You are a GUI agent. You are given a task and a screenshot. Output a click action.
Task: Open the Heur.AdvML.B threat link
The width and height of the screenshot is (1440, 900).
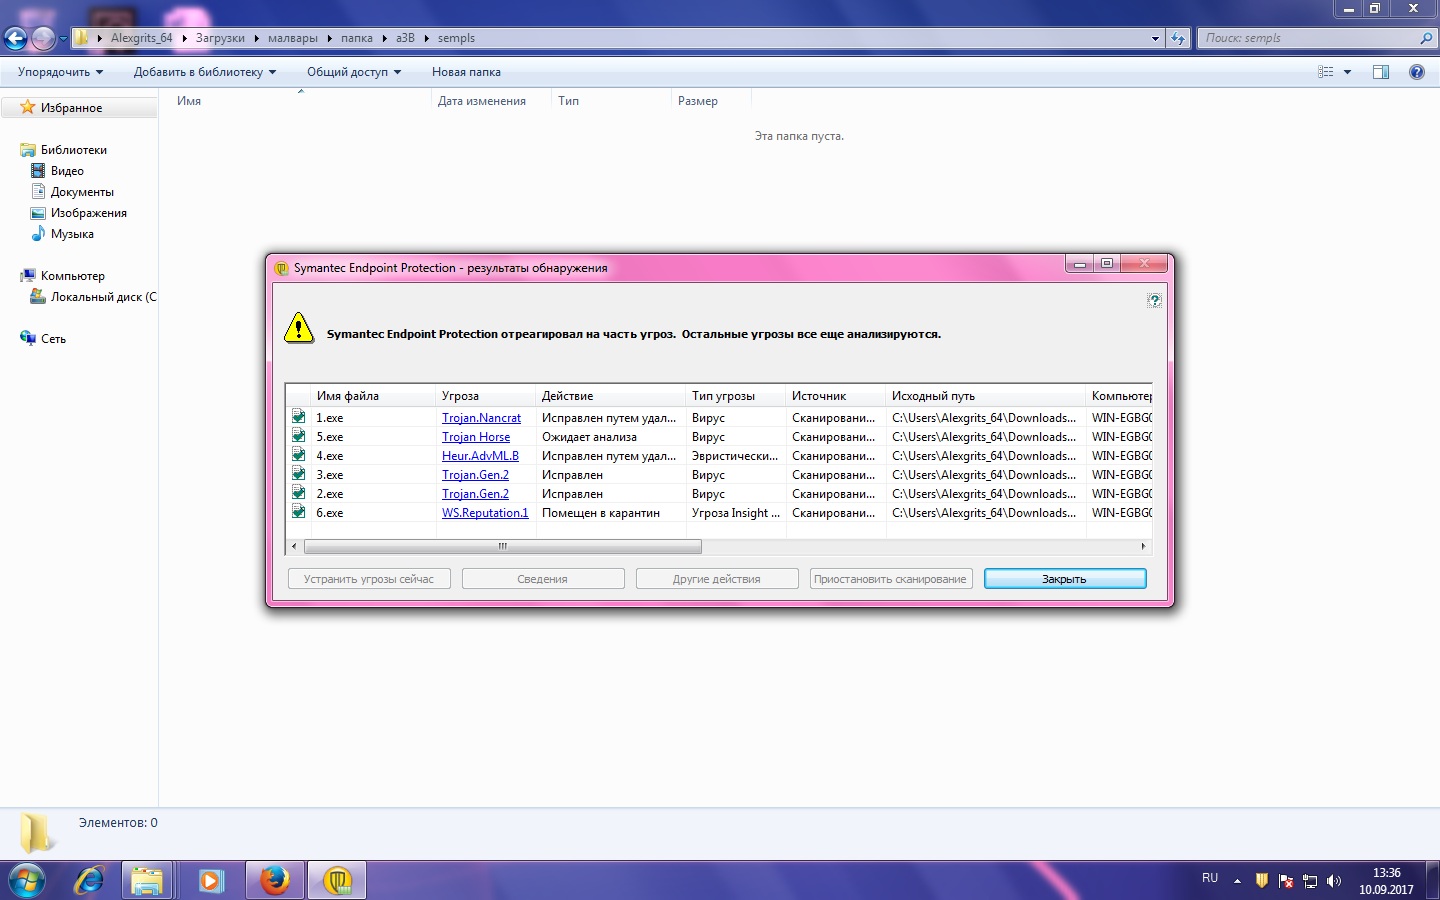(480, 456)
